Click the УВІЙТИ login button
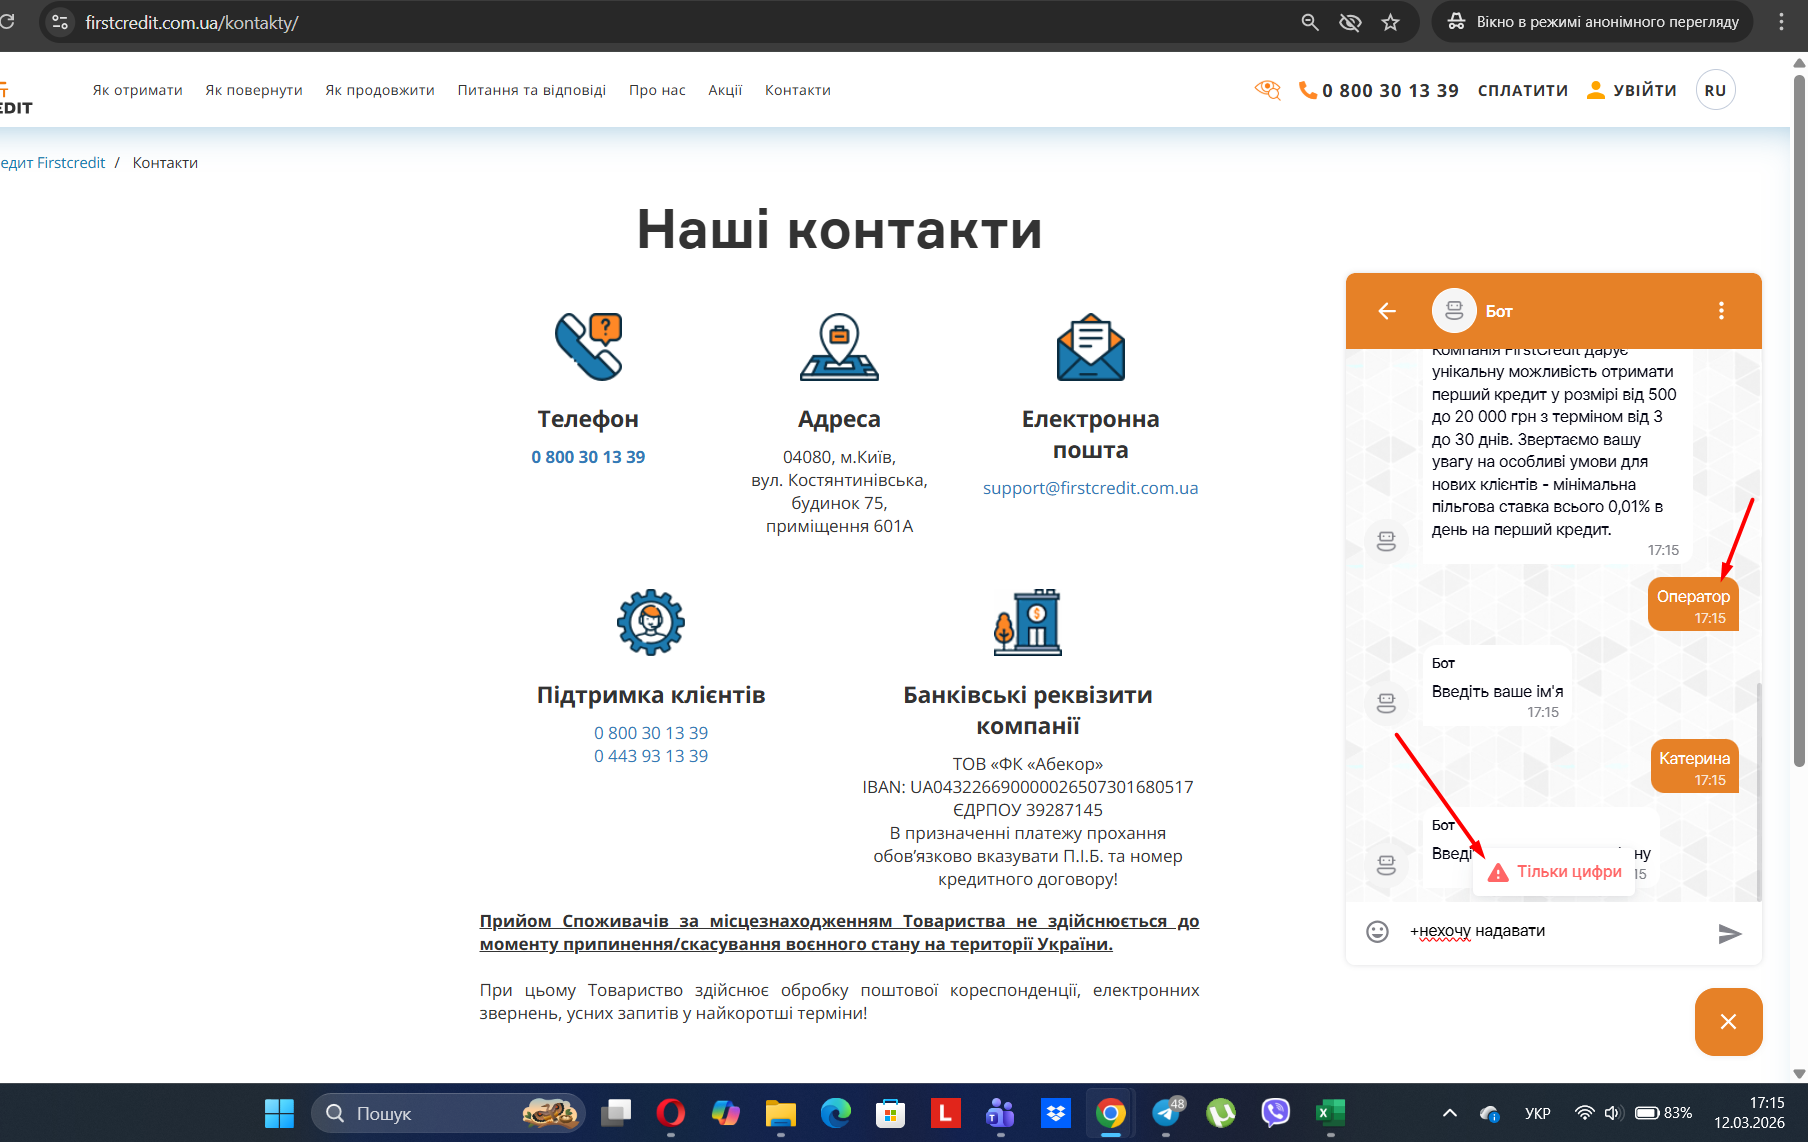Image resolution: width=1808 pixels, height=1142 pixels. [1632, 90]
